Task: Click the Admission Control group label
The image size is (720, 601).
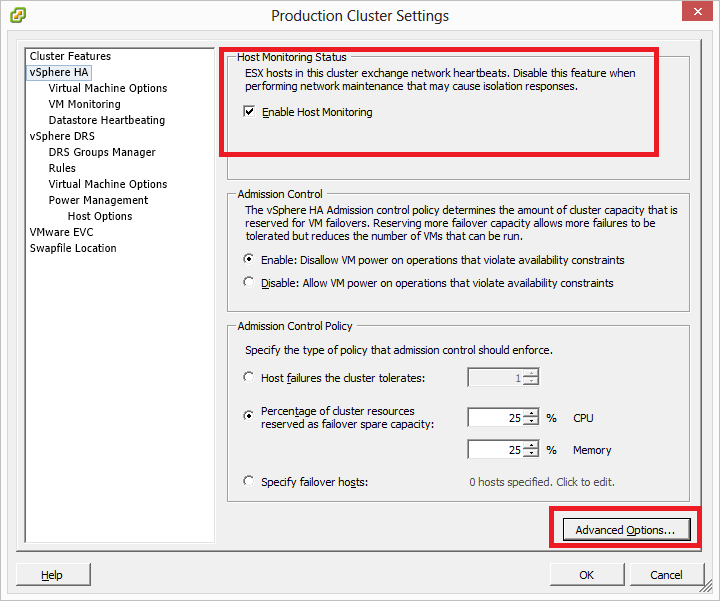Action: (x=280, y=194)
